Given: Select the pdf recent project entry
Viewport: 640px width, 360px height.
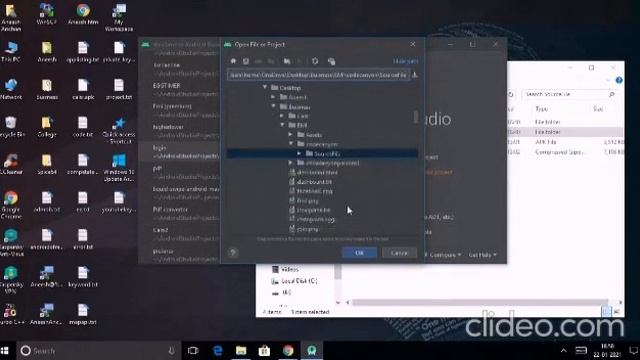Looking at the screenshot, I should [180, 172].
